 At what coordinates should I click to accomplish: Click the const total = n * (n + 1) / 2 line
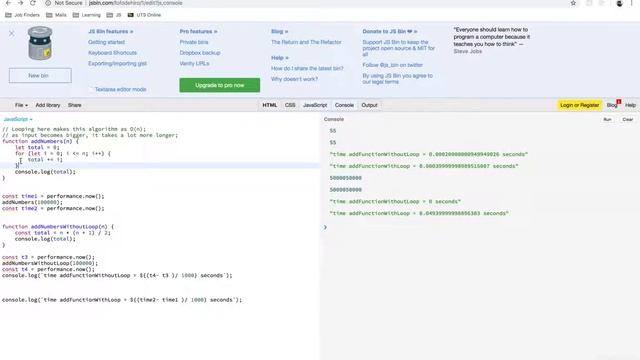[x=62, y=233]
